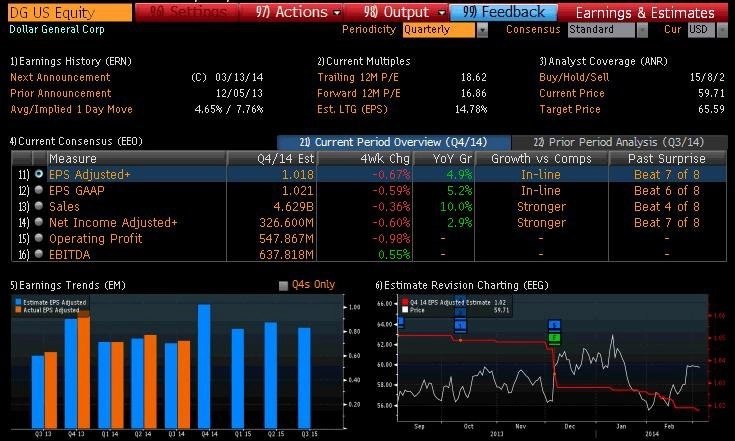The height and width of the screenshot is (441, 735).
Task: Click the Q4/14 Est column header
Action: pos(273,158)
